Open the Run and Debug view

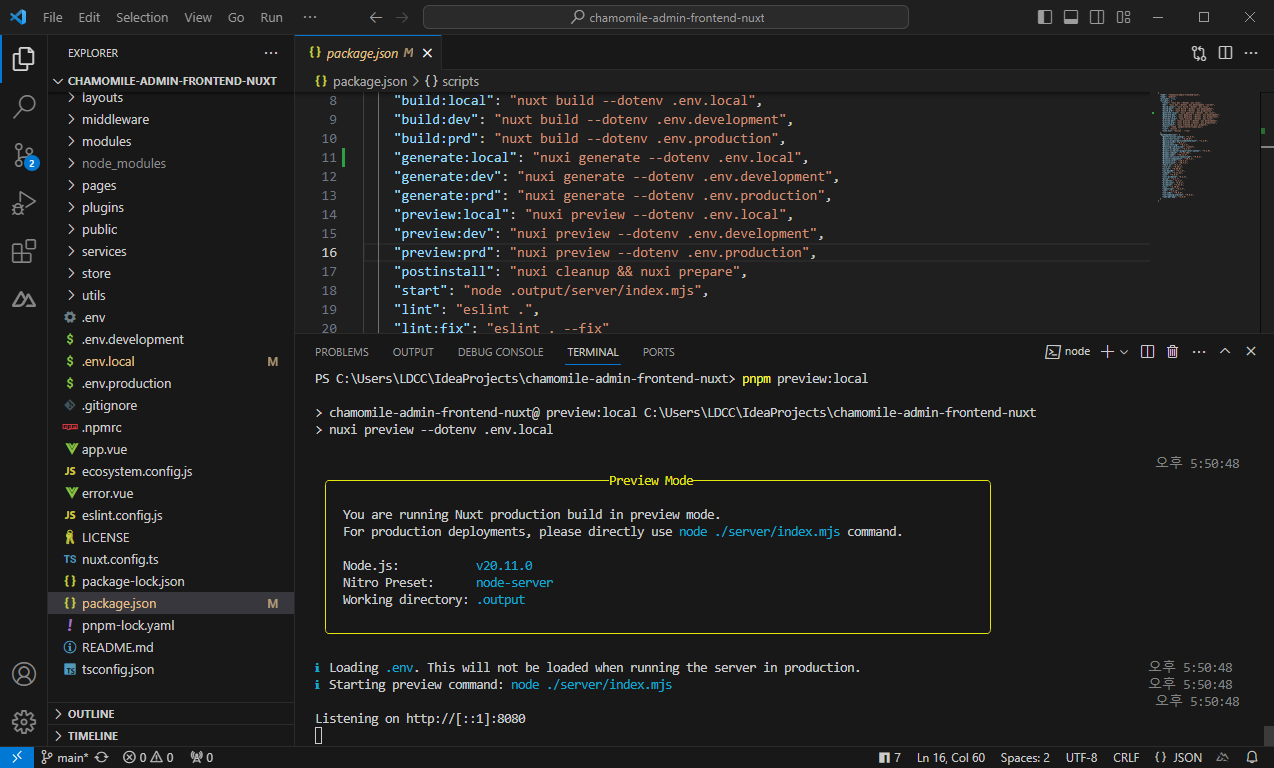point(24,203)
